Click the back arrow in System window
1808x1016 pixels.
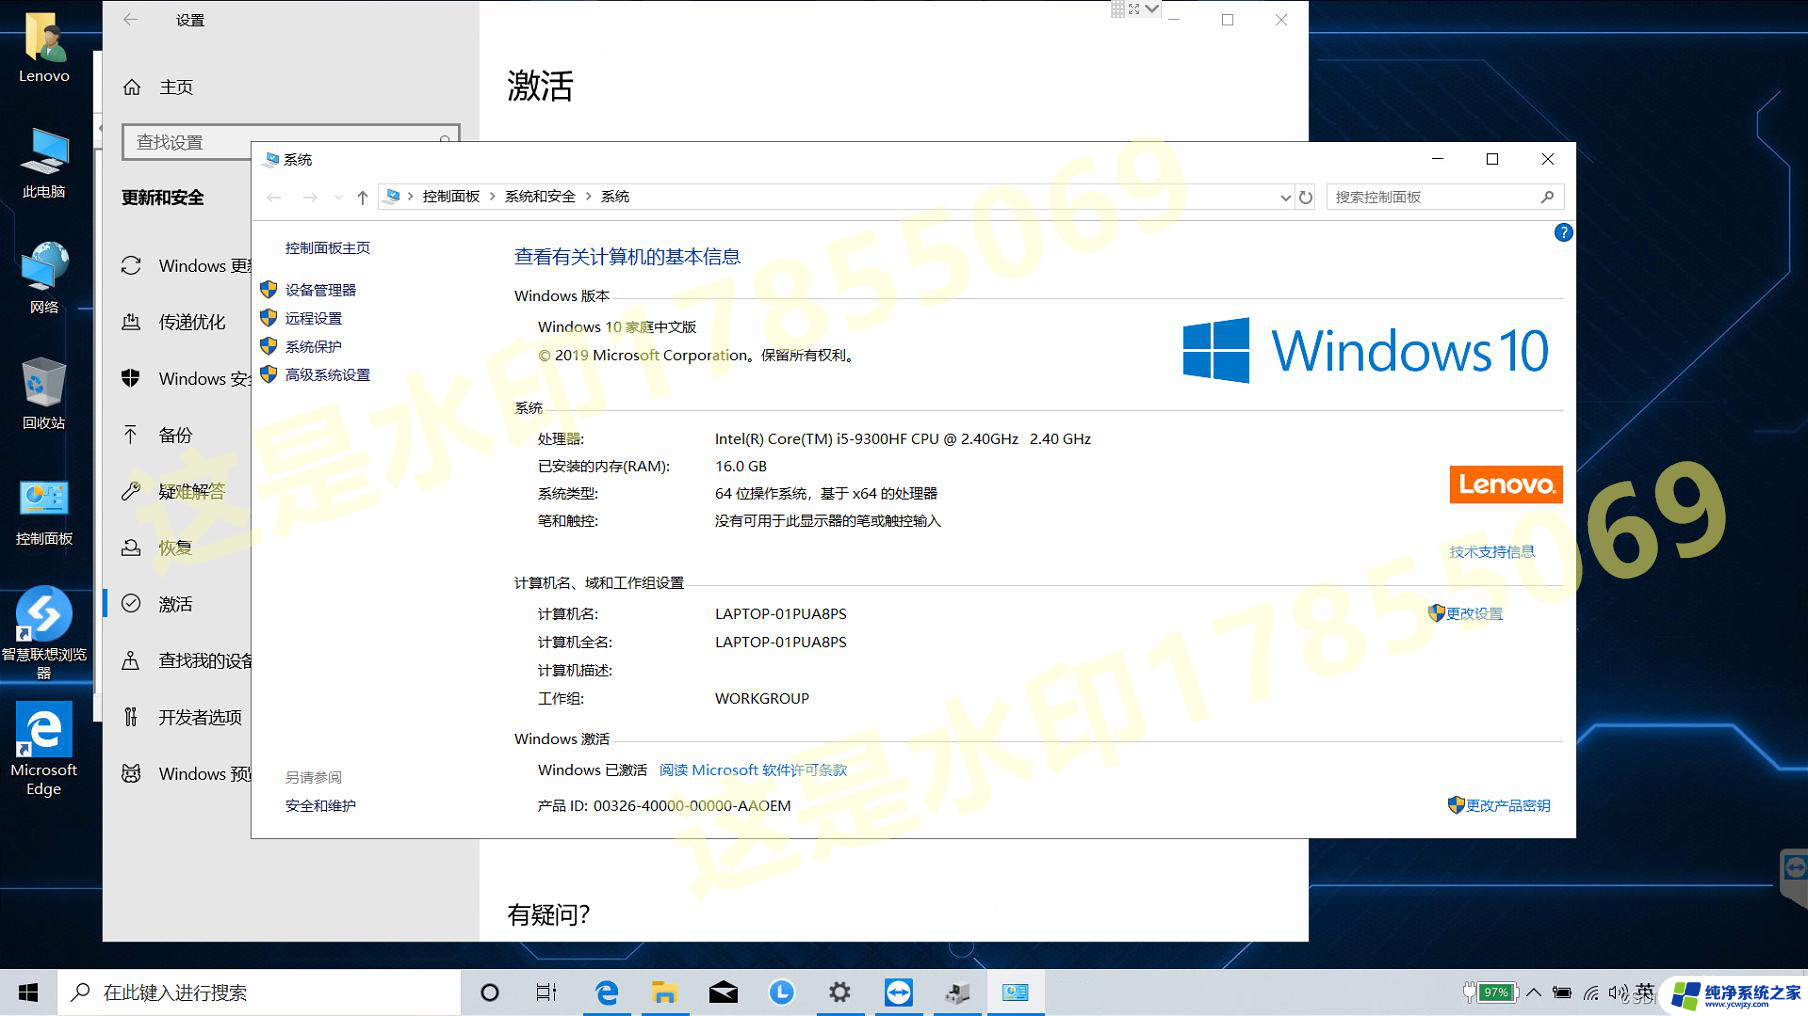coord(274,197)
